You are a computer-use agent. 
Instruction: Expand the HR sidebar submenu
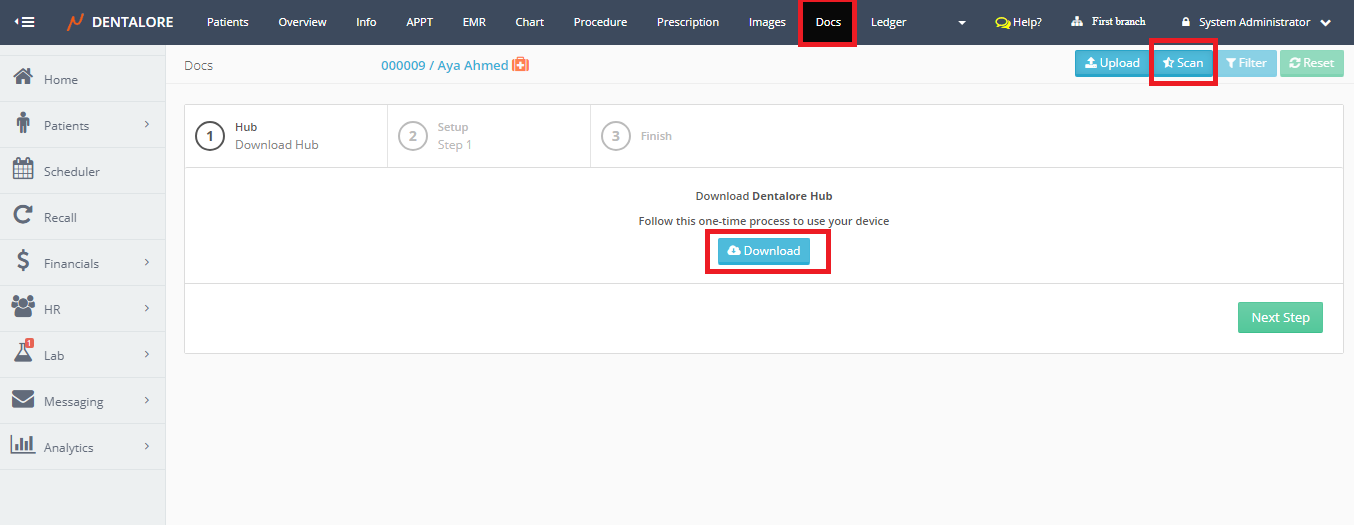[x=147, y=308]
